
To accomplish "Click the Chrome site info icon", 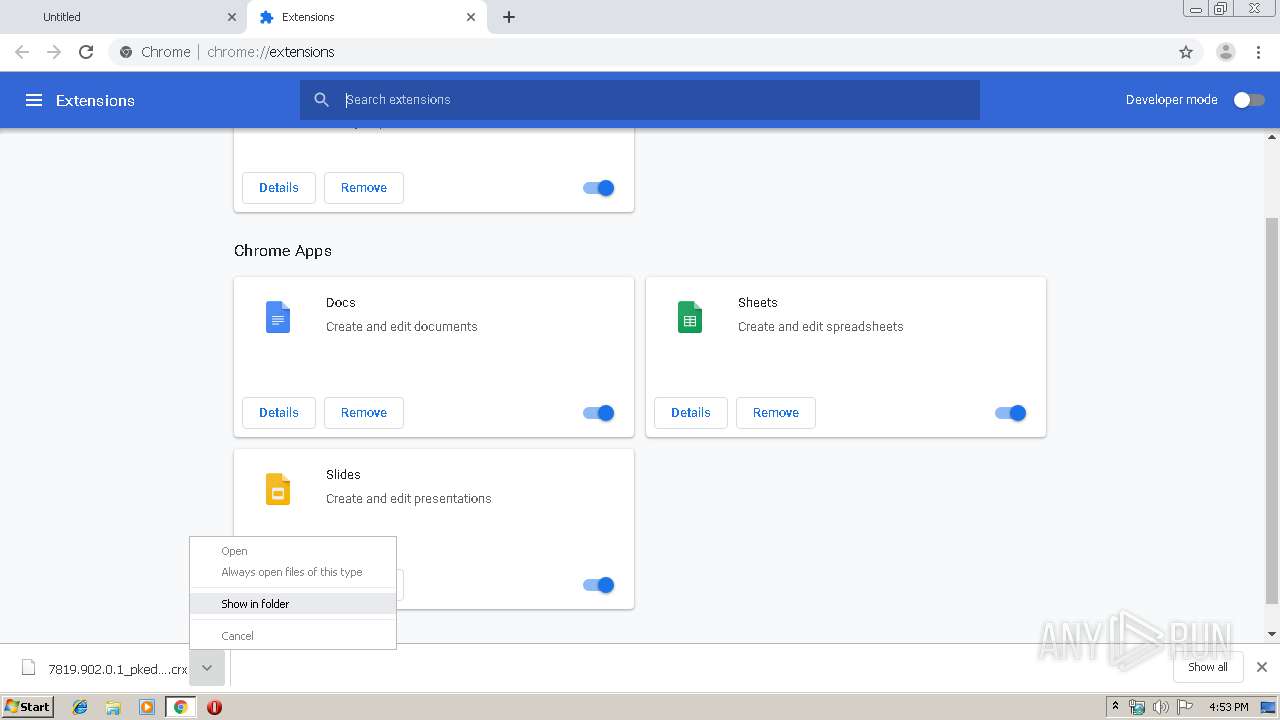I will click(x=126, y=52).
